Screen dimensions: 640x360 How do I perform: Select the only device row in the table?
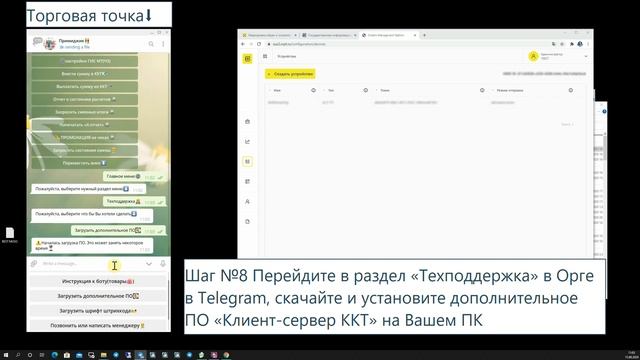point(424,102)
